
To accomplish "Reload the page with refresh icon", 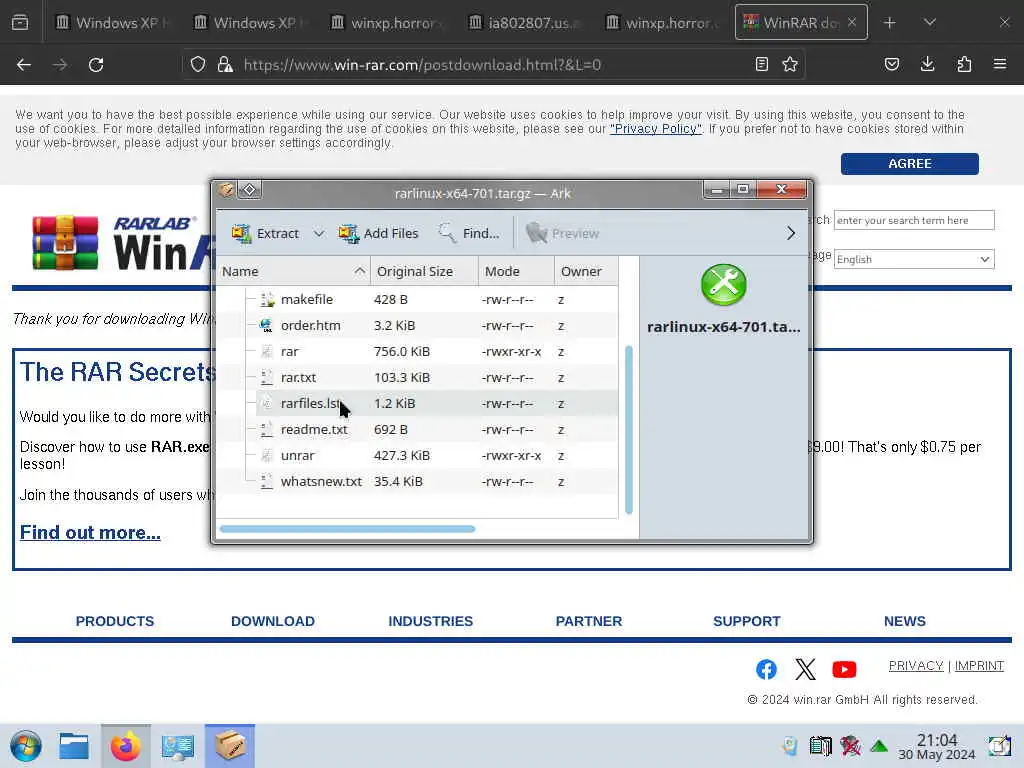I will [96, 65].
